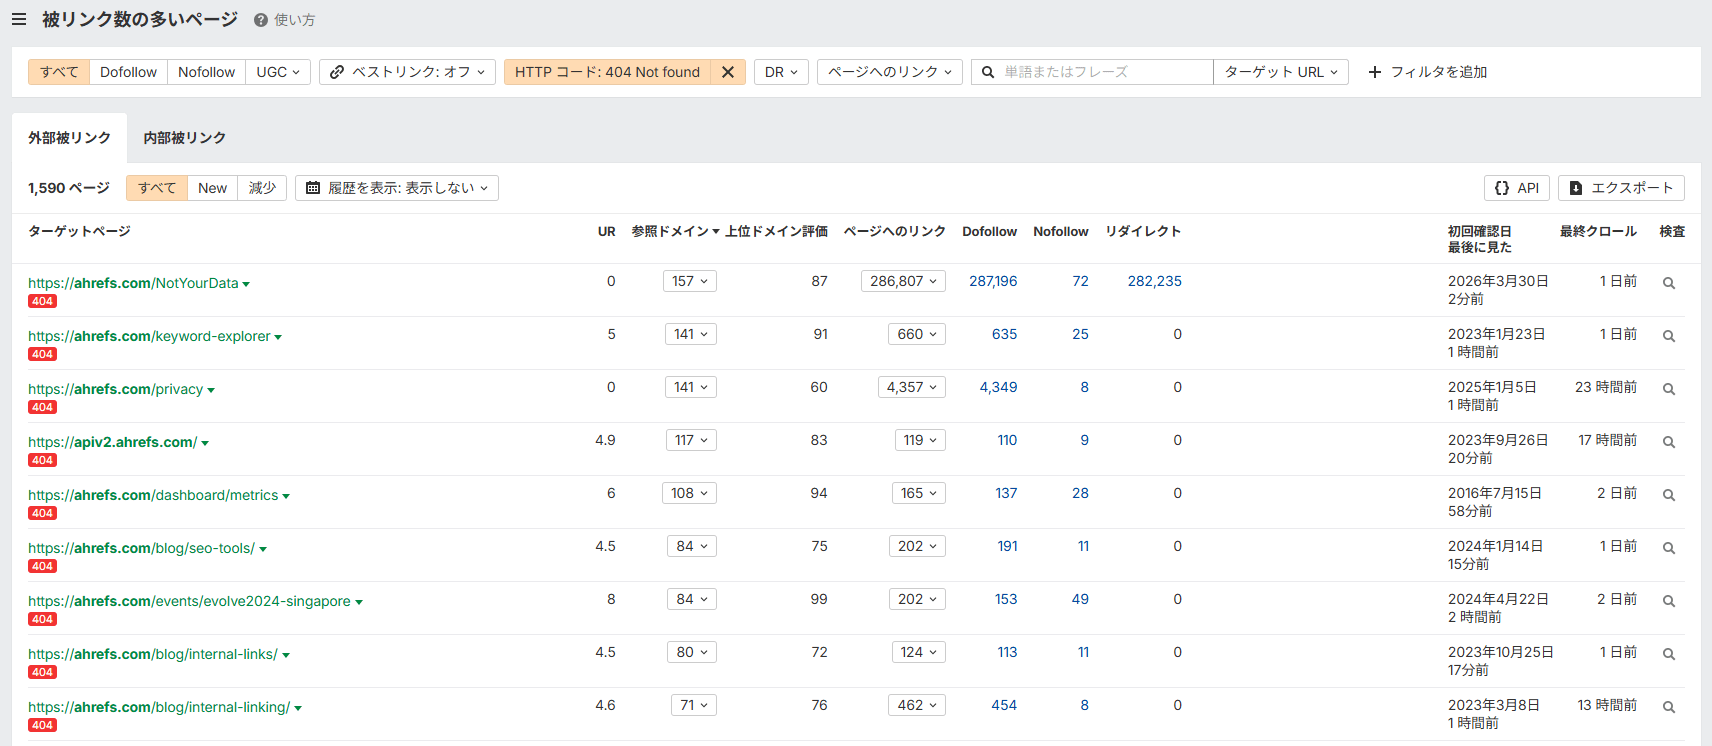Screen dimensions: 1712x746
Task: Open the 4,349 dofollow count link
Action: [998, 387]
